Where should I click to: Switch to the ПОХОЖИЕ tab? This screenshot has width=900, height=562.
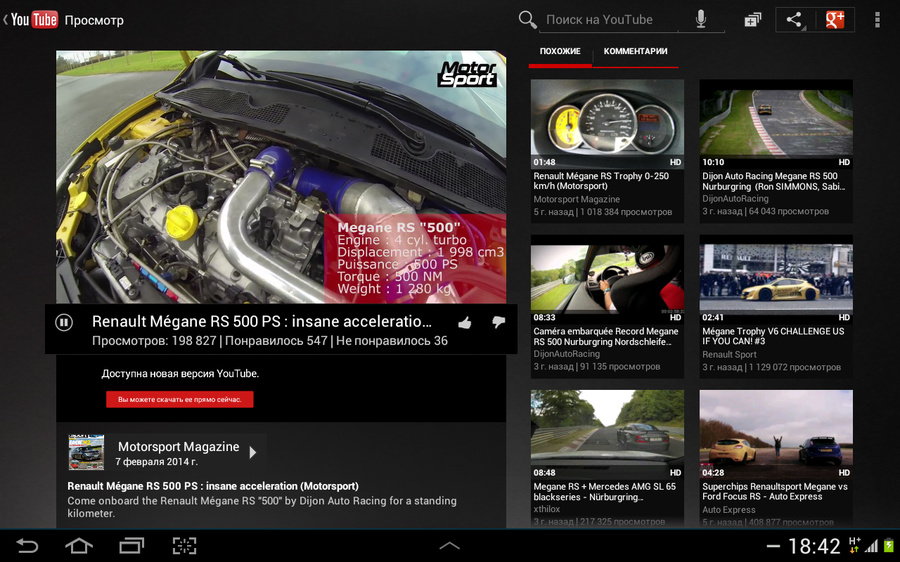click(x=560, y=51)
